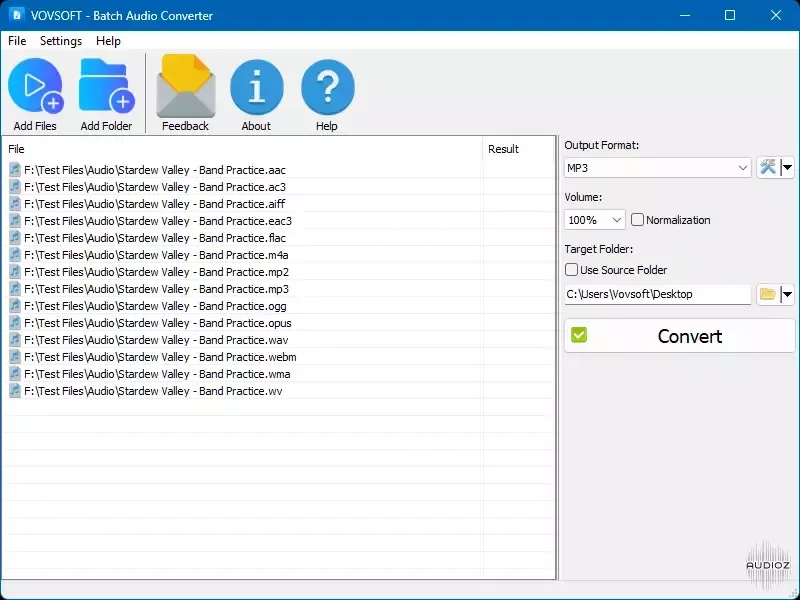Viewport: 800px width, 600px height.
Task: Close the Batch Audio Converter window
Action: 776,15
